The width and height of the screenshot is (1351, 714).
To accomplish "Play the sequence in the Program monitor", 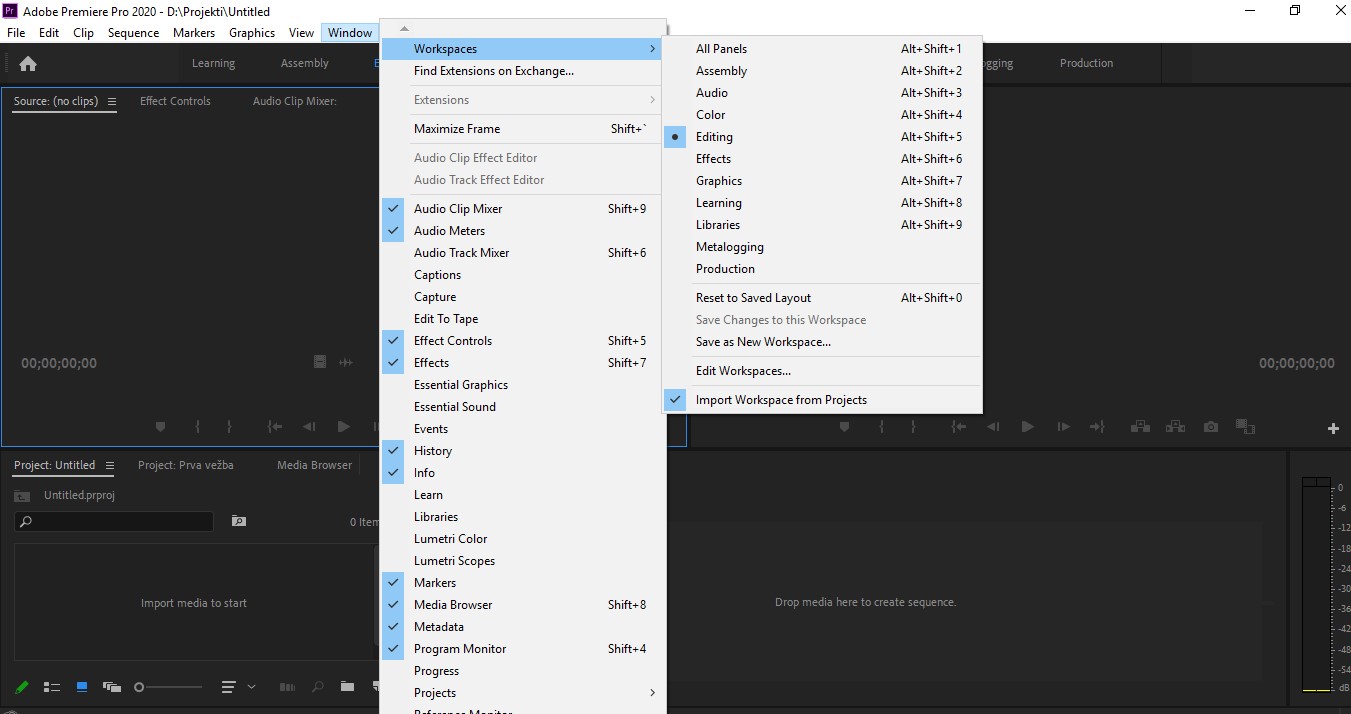I will point(1027,427).
